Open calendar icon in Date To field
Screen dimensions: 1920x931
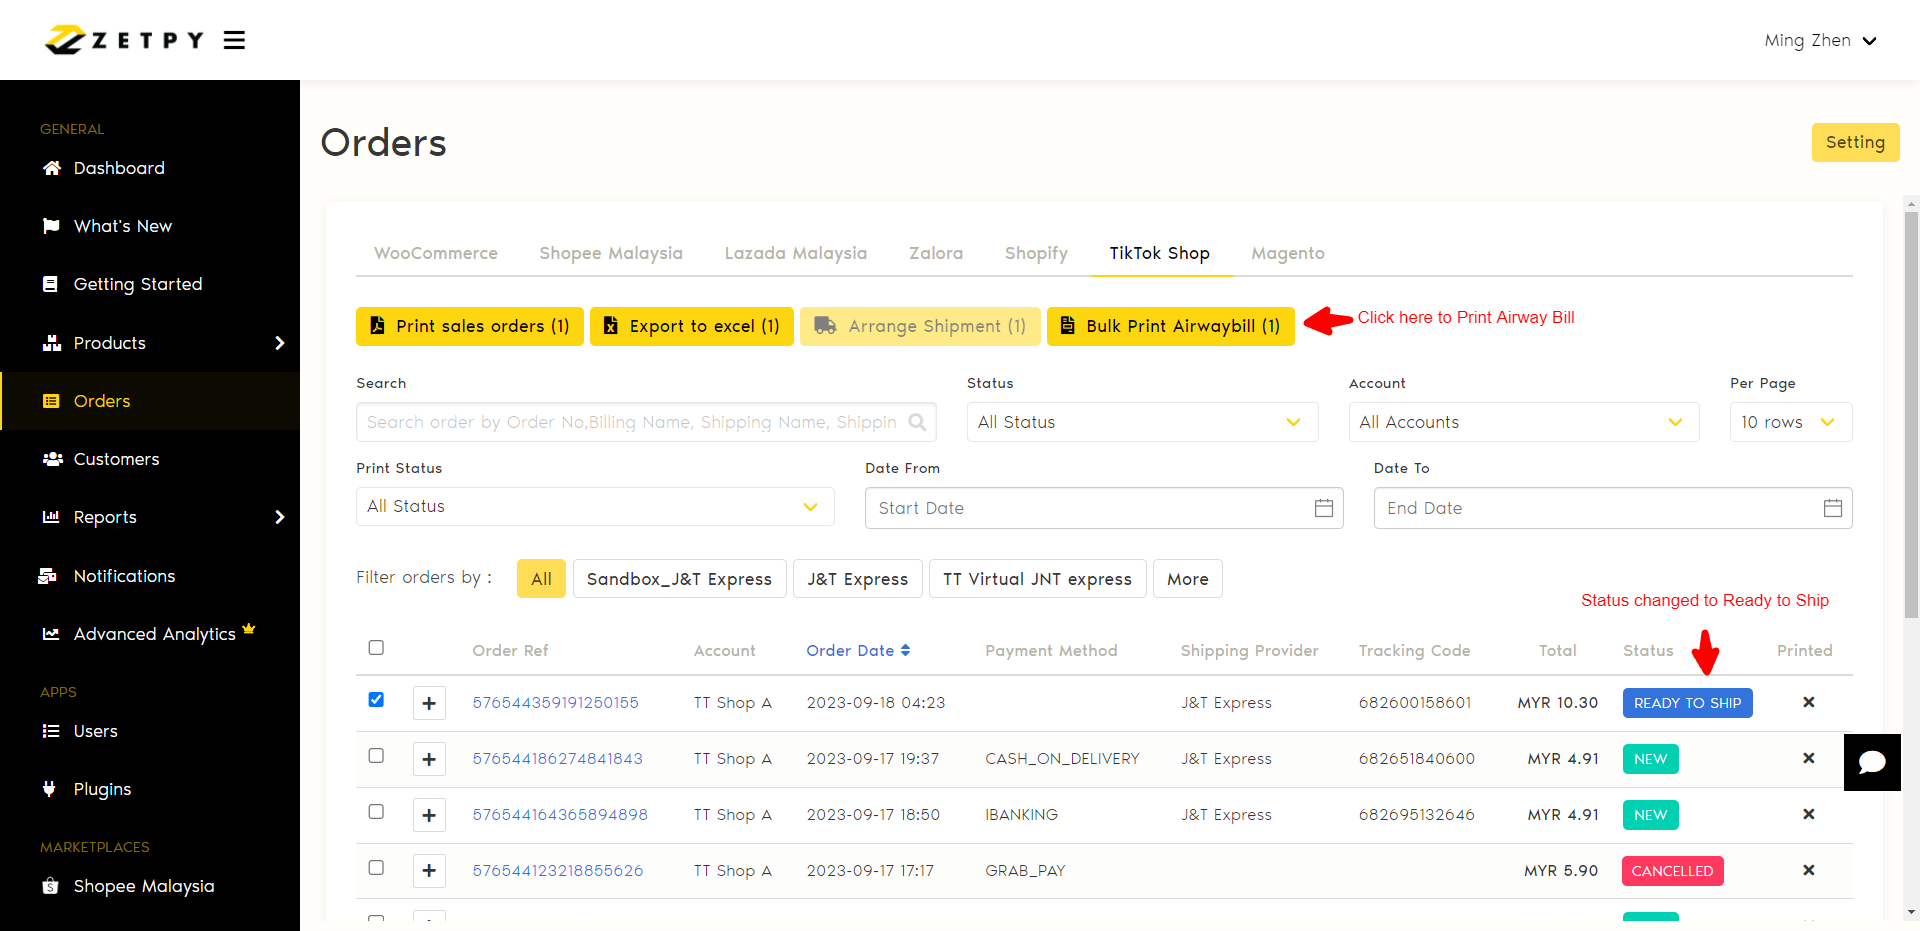(x=1832, y=508)
